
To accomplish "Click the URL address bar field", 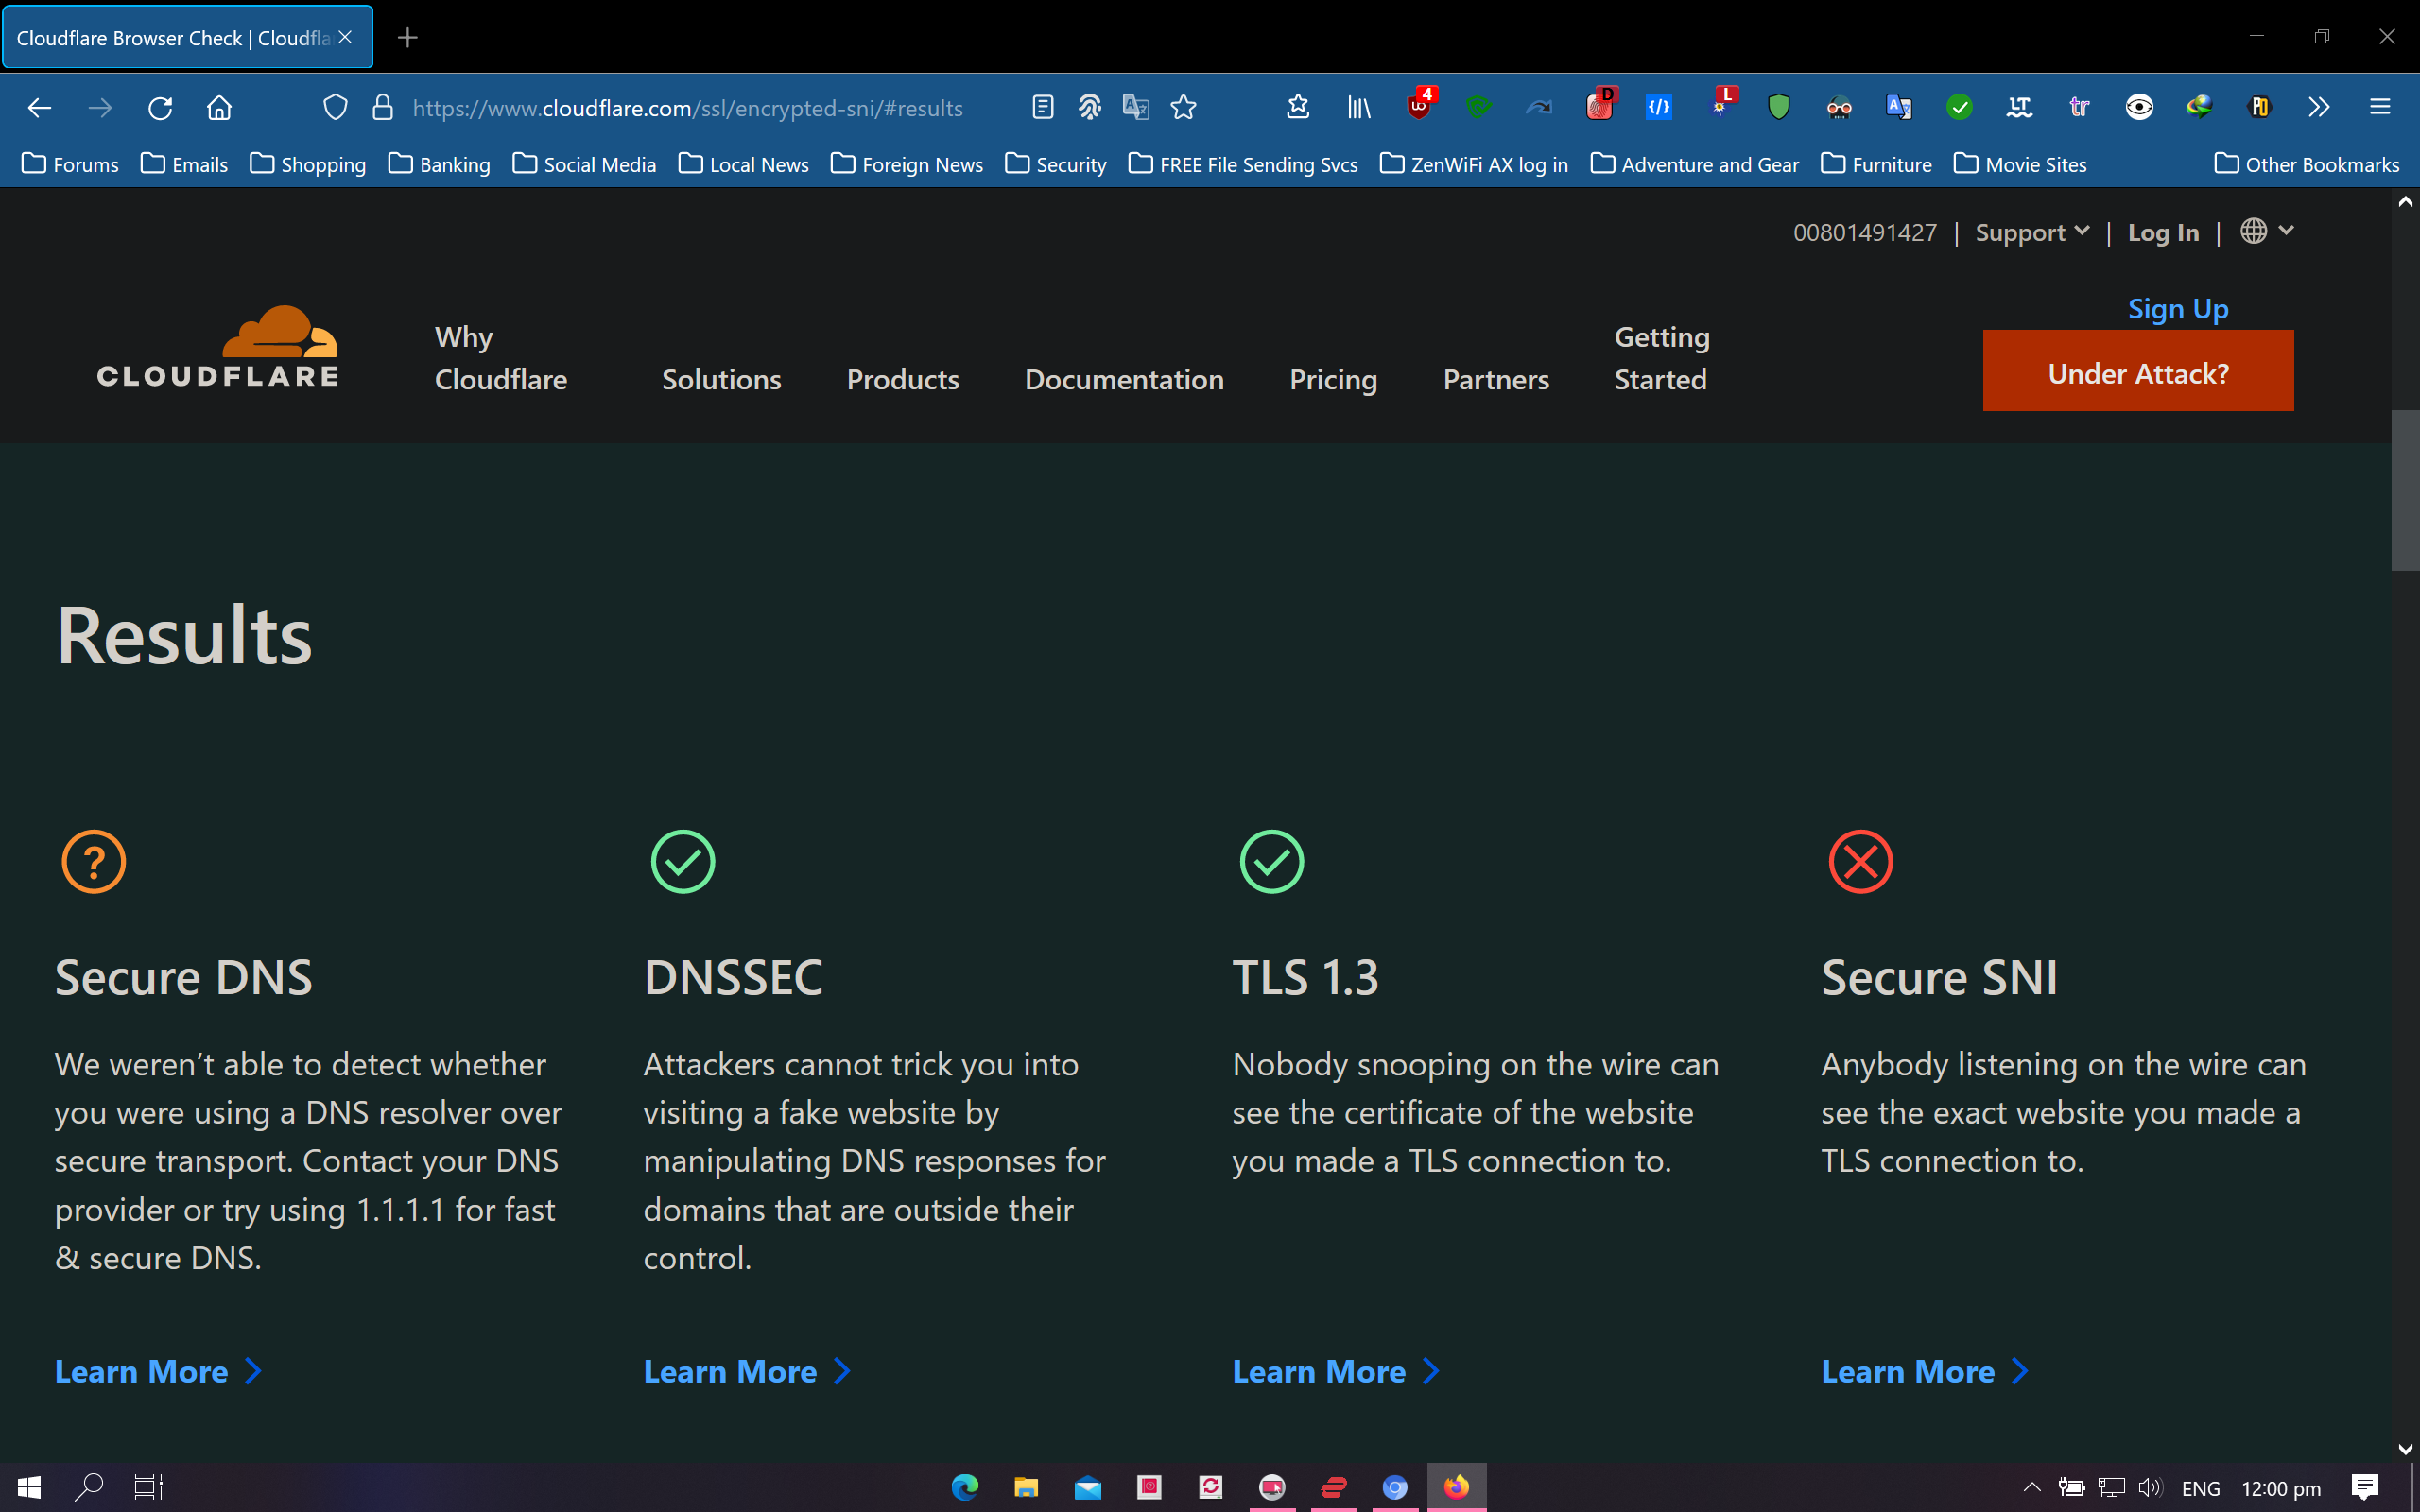I will coord(688,108).
